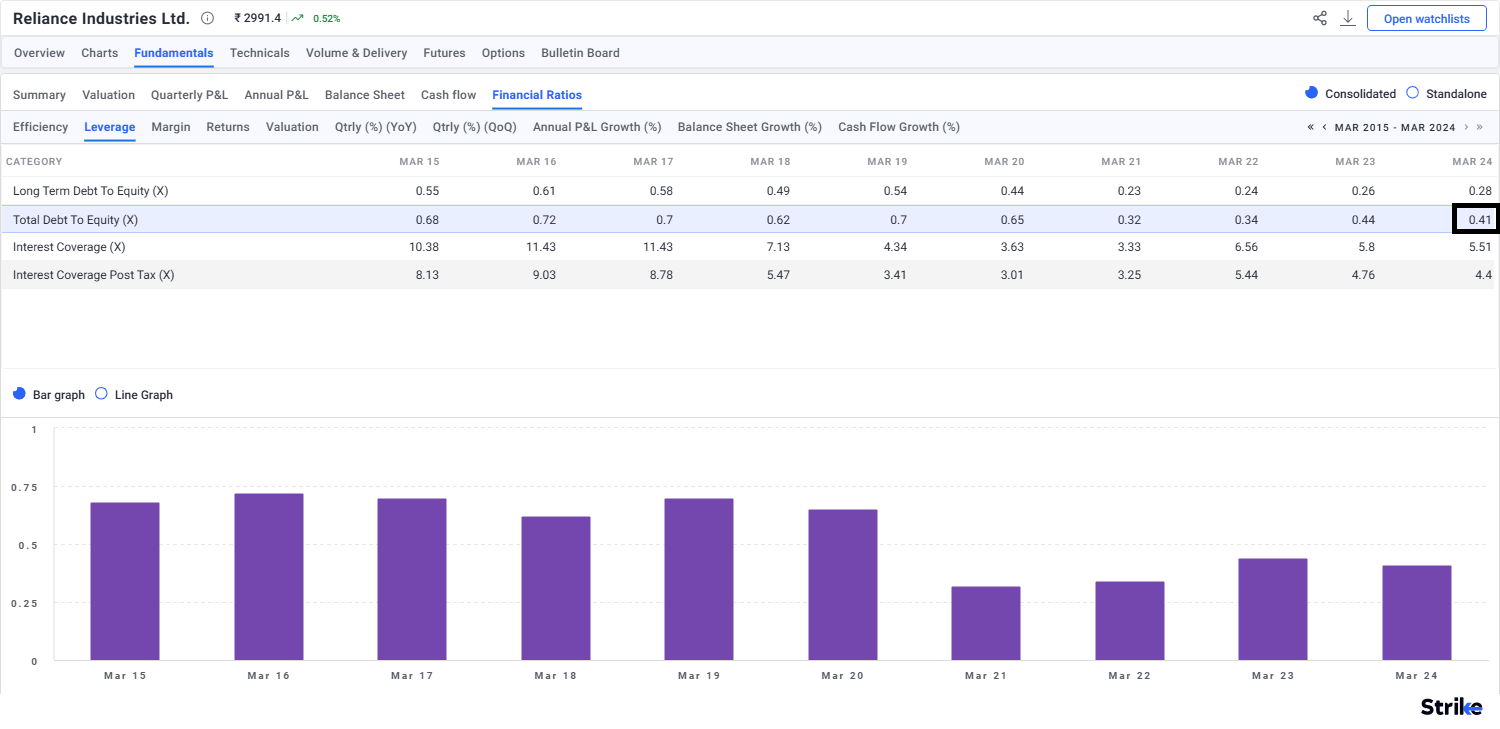Click the Mar 21 bar in chart
The image size is (1500, 729).
point(986,623)
